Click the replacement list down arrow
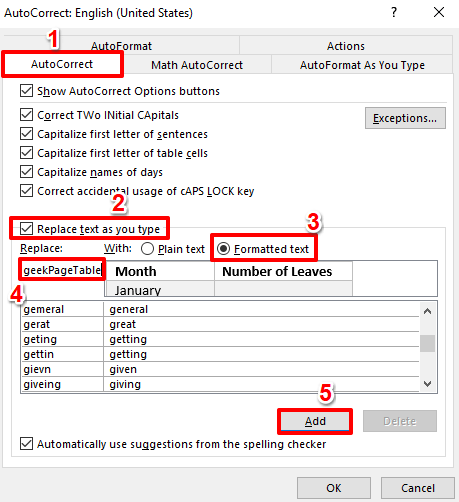 [427, 384]
